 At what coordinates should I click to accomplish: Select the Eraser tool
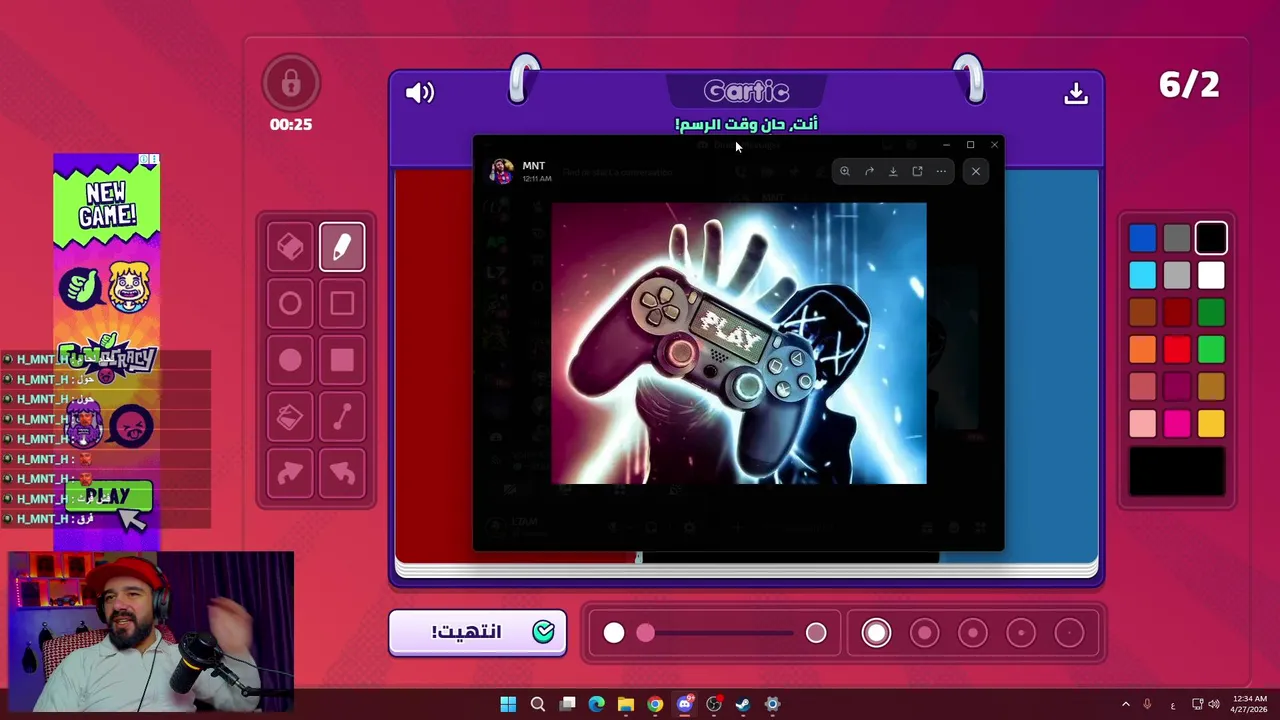pyautogui.click(x=290, y=247)
